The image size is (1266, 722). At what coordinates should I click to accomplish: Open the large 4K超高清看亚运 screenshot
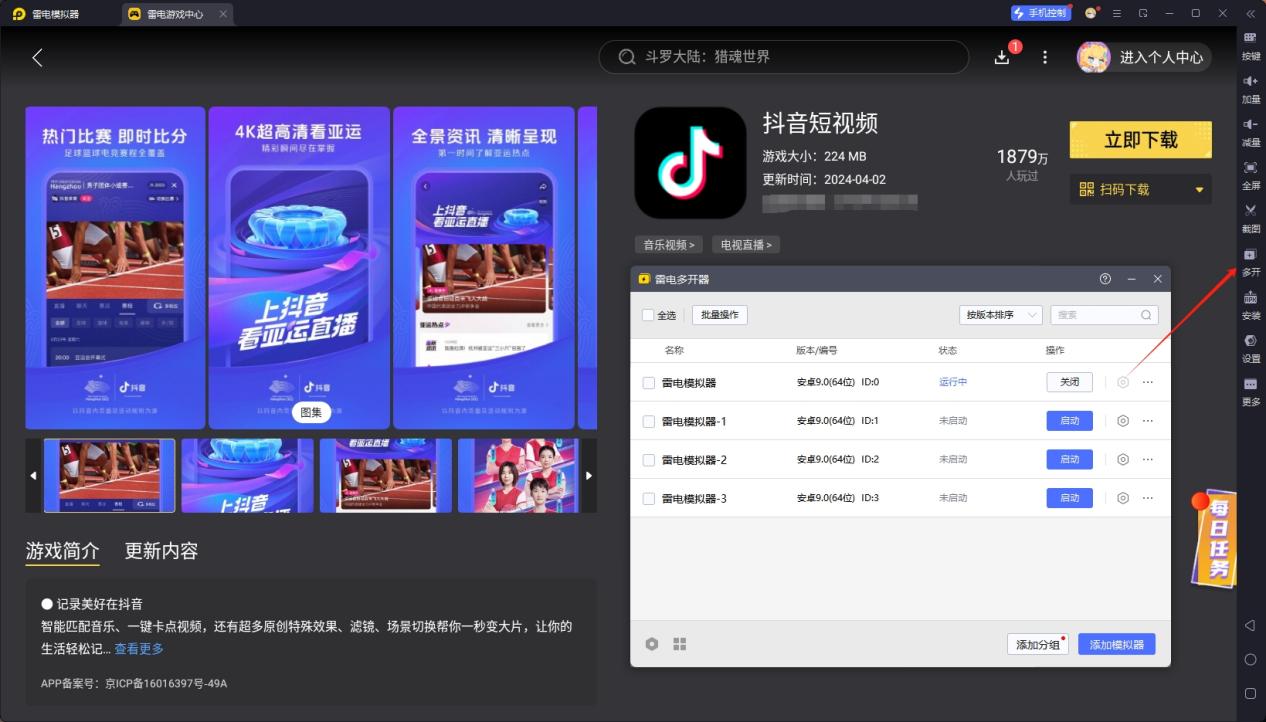[x=299, y=268]
